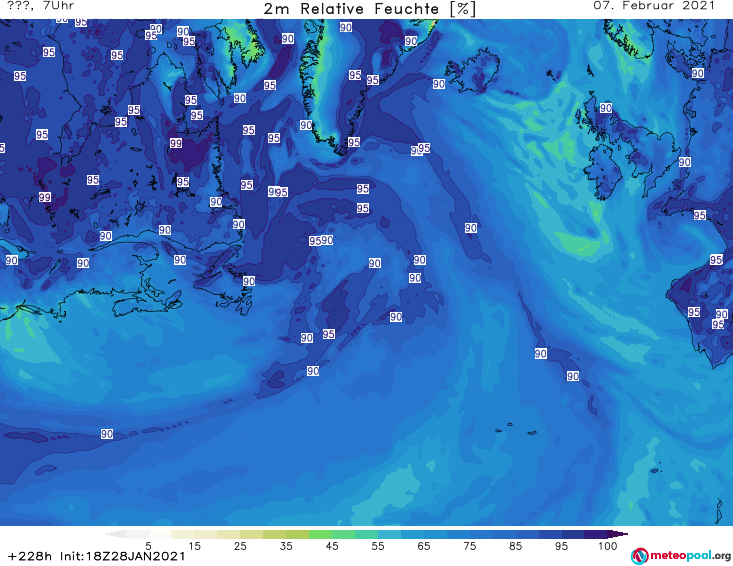733x566 pixels.
Task: Click the 90 contour label over Scotland
Action: [606, 108]
